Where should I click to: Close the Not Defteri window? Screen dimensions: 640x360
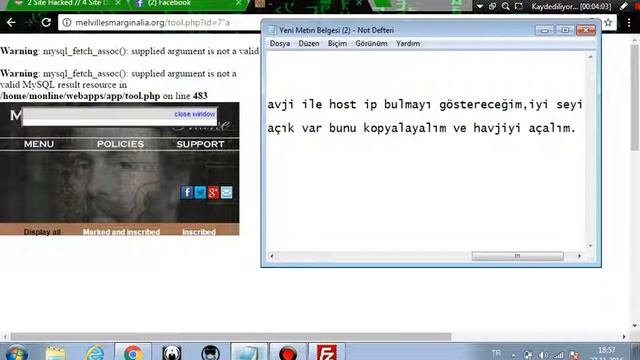pyautogui.click(x=586, y=30)
